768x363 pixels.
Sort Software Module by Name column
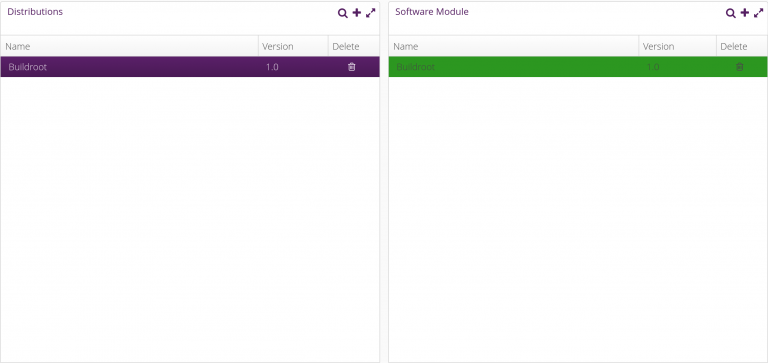click(x=514, y=47)
